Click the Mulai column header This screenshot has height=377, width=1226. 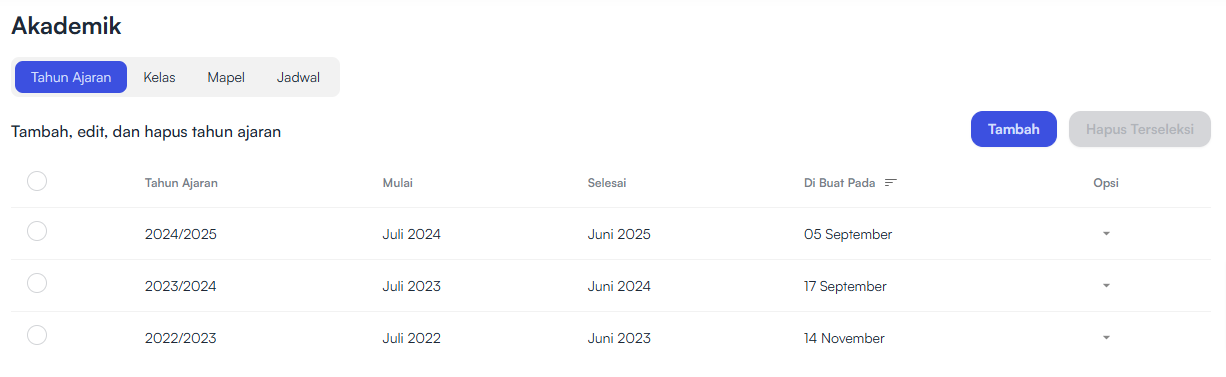398,182
